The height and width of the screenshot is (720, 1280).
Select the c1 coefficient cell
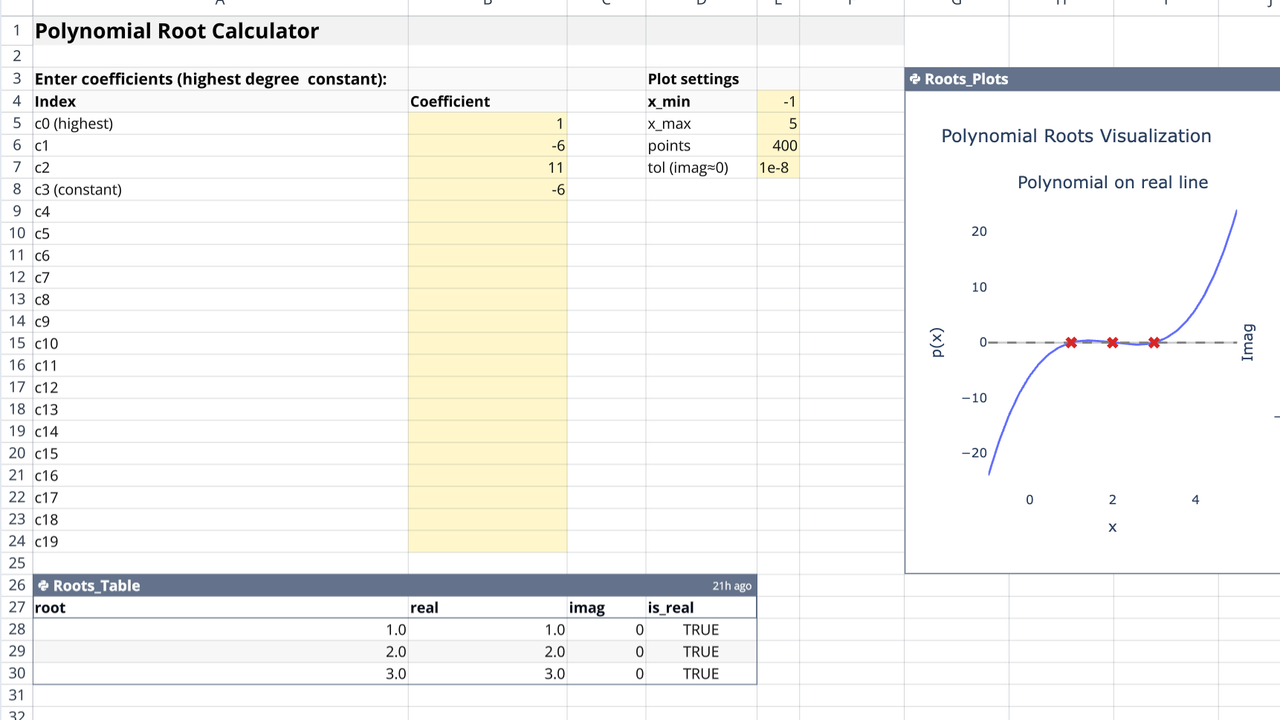tap(488, 146)
